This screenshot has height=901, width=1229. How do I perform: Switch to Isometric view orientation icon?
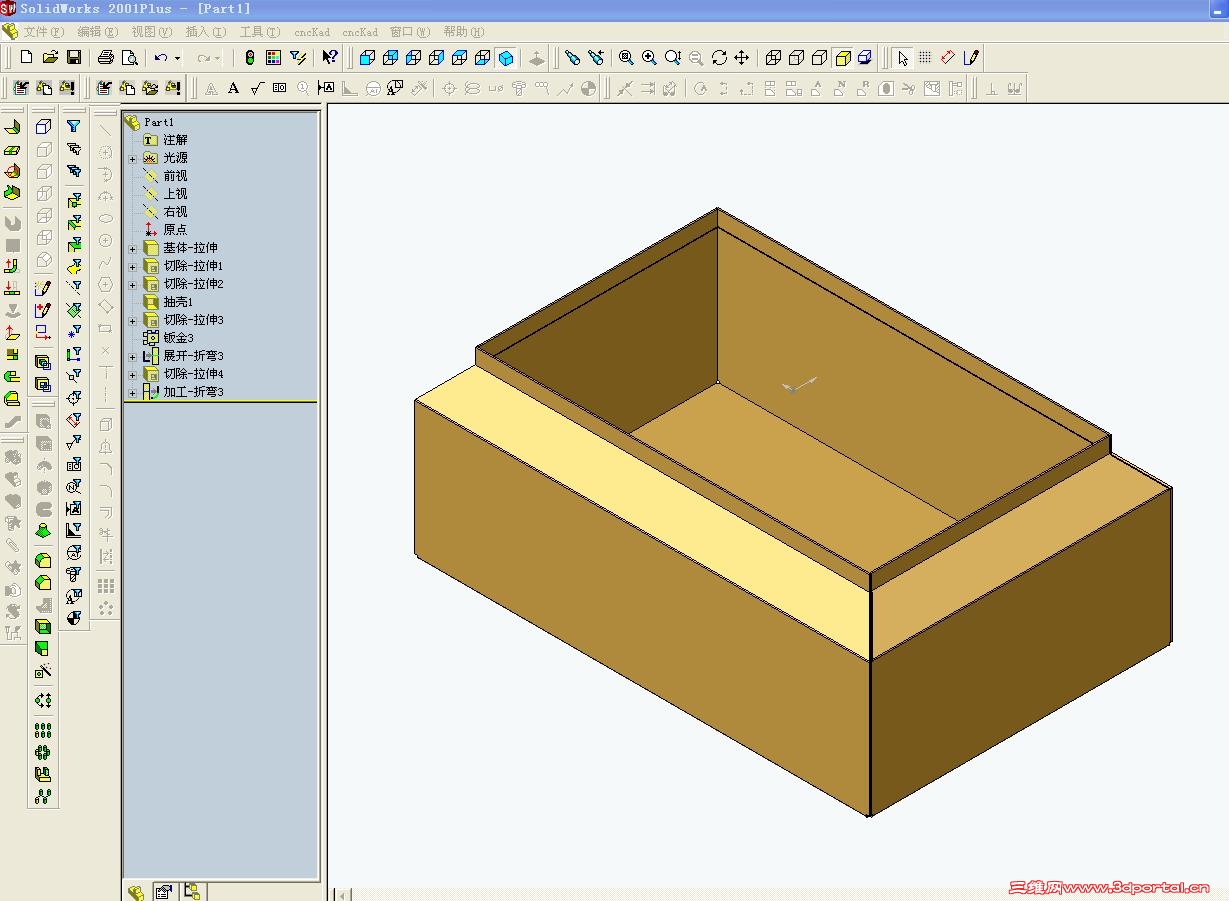tap(506, 58)
